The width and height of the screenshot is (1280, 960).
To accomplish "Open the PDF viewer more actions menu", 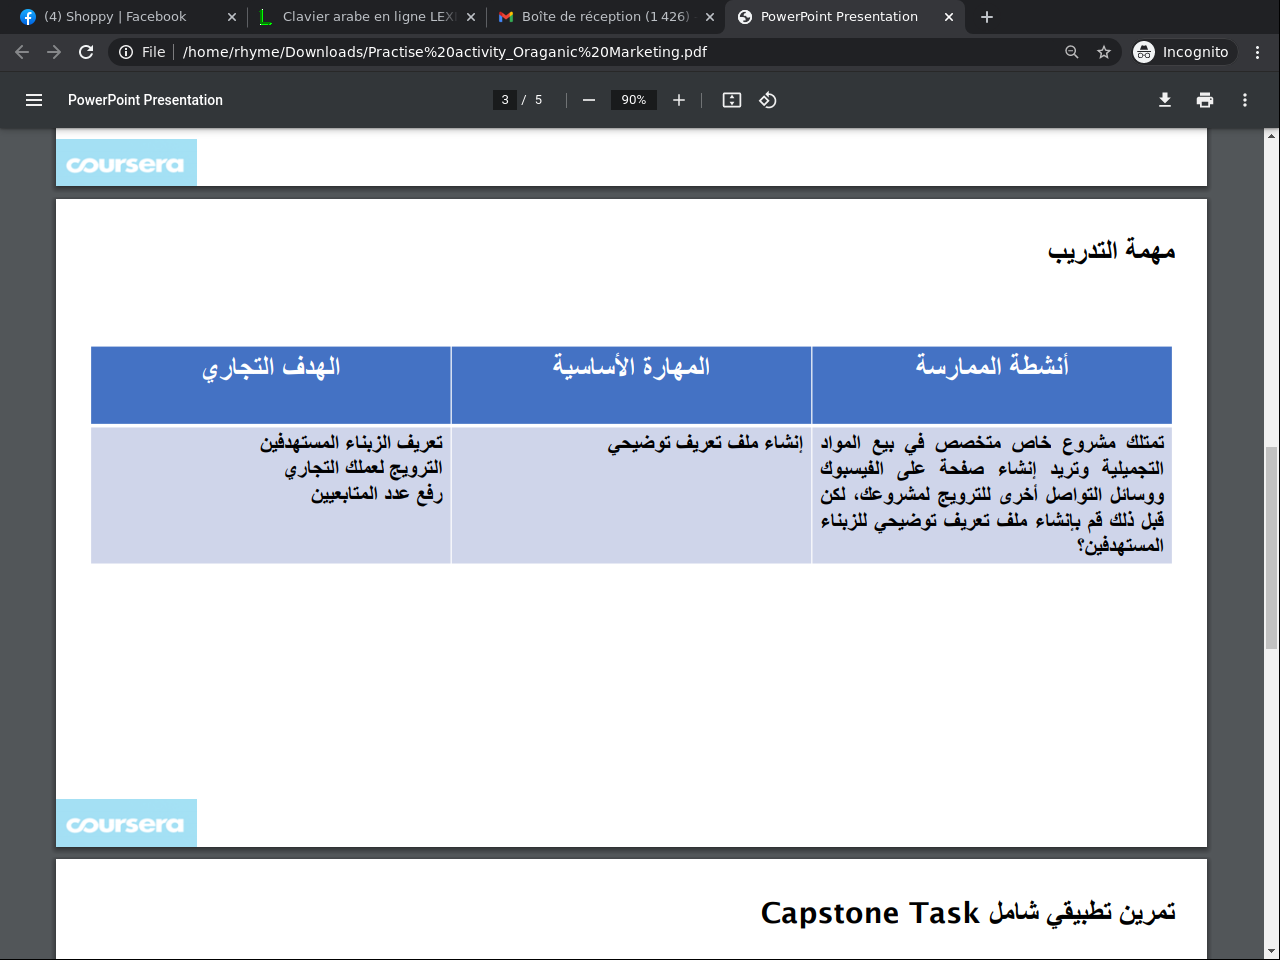I will click(1245, 100).
